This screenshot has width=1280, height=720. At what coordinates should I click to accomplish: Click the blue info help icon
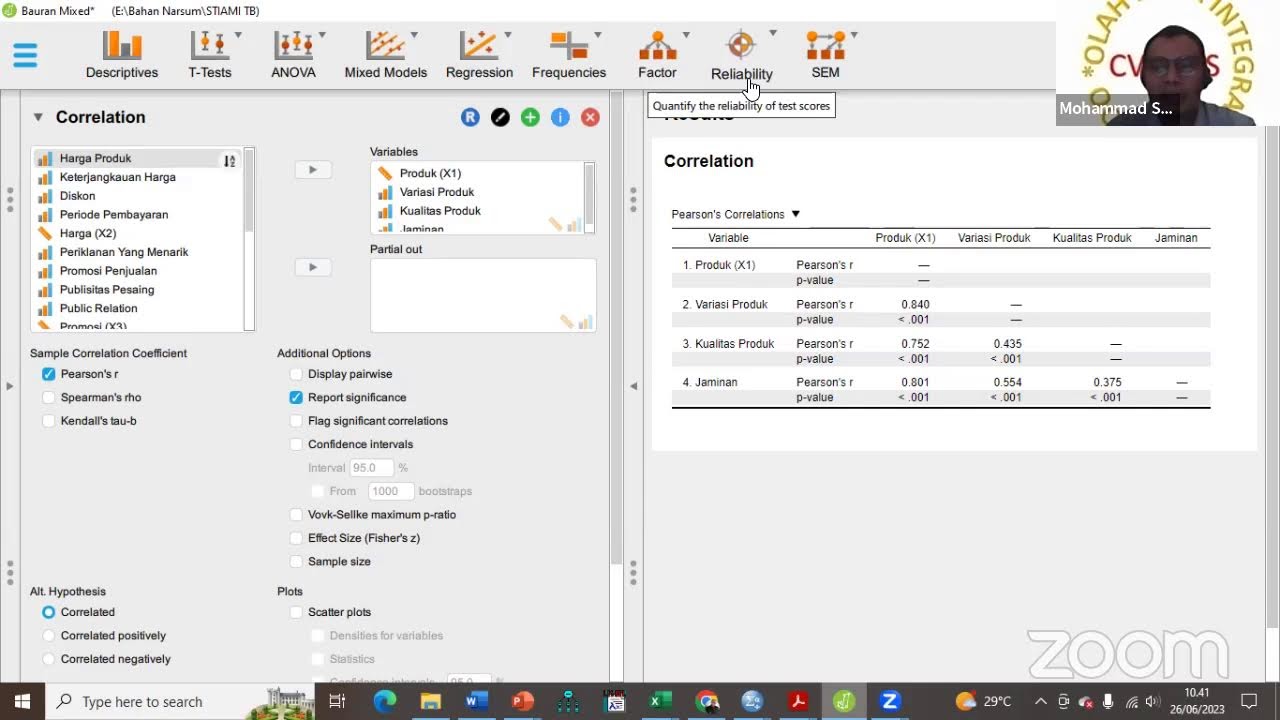click(x=560, y=117)
